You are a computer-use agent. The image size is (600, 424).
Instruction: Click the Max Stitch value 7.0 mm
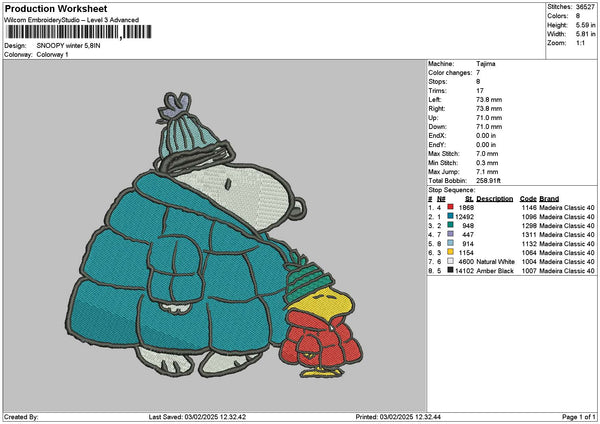(487, 154)
